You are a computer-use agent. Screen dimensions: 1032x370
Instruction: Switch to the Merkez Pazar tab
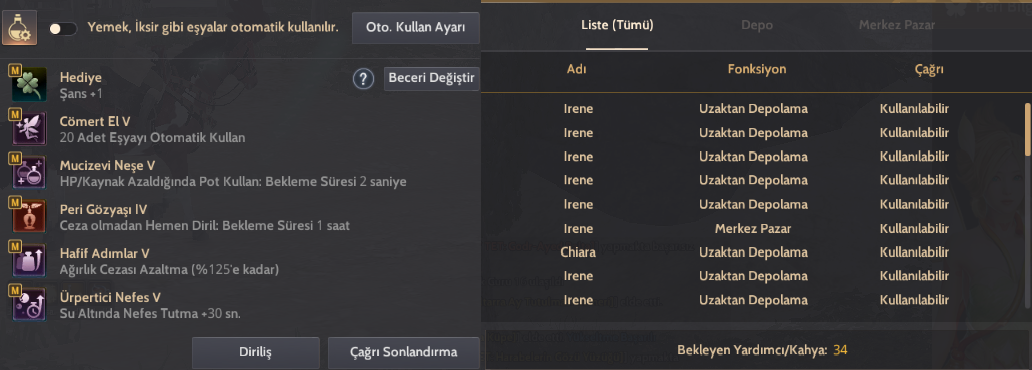pos(896,26)
